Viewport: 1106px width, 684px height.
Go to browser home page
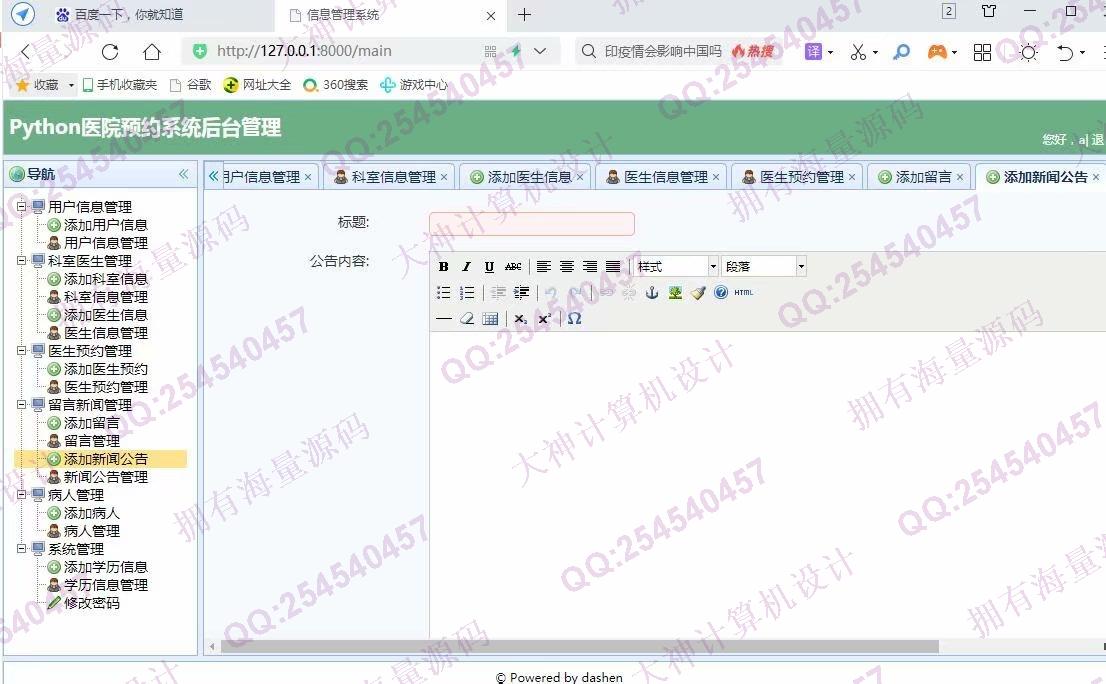click(x=152, y=51)
